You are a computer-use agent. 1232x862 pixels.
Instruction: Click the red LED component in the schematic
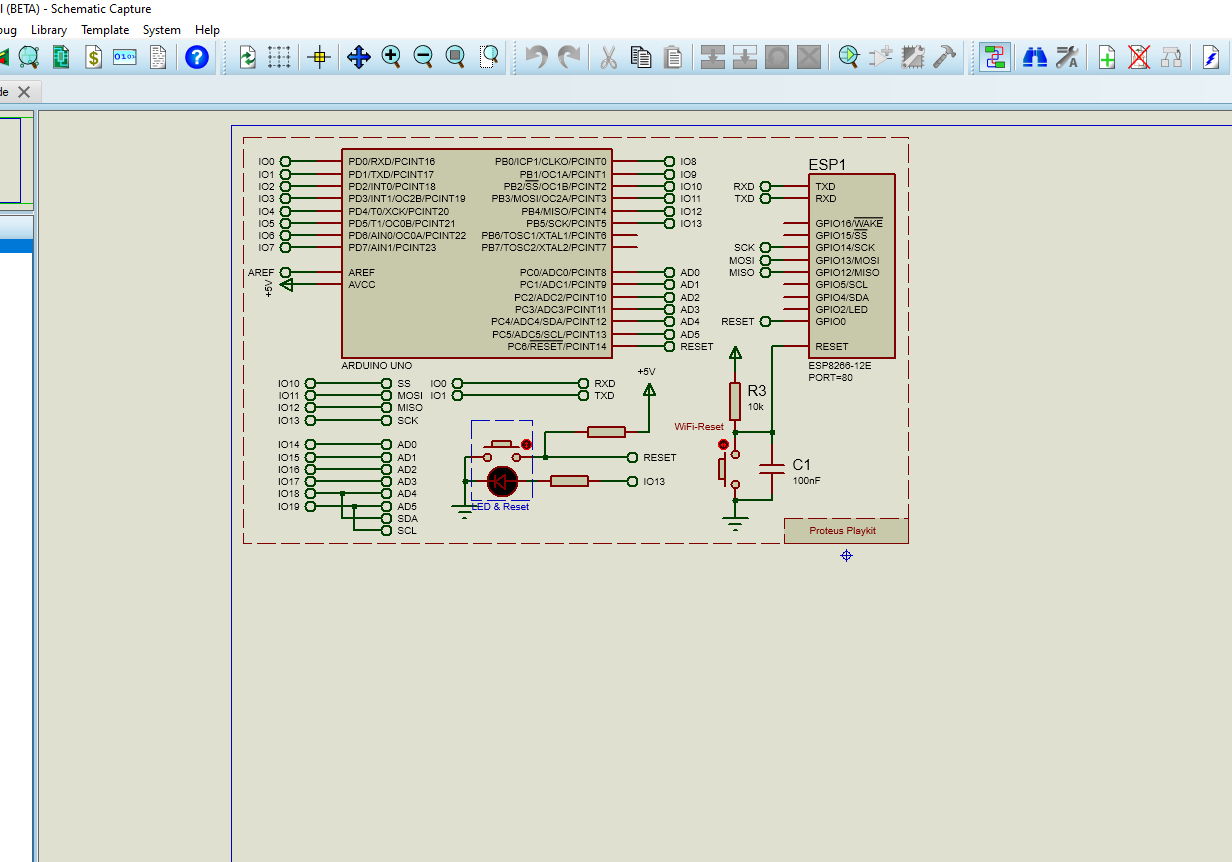click(500, 481)
